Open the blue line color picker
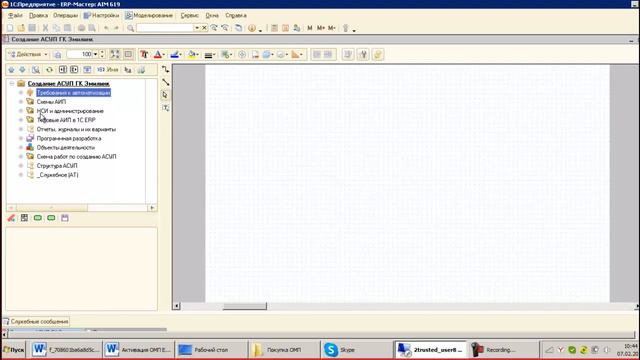The image size is (640, 360). [176, 54]
